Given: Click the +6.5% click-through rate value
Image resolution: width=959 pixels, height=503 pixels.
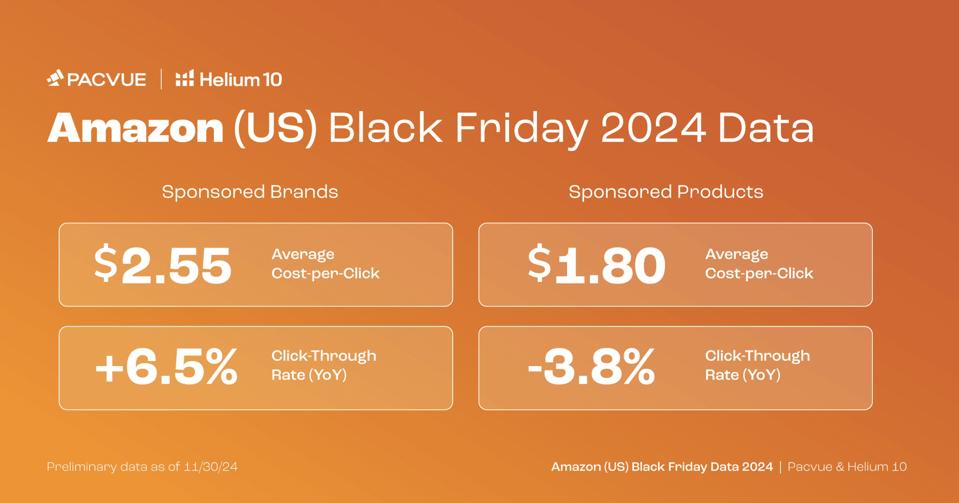Looking at the screenshot, I should pyautogui.click(x=166, y=368).
